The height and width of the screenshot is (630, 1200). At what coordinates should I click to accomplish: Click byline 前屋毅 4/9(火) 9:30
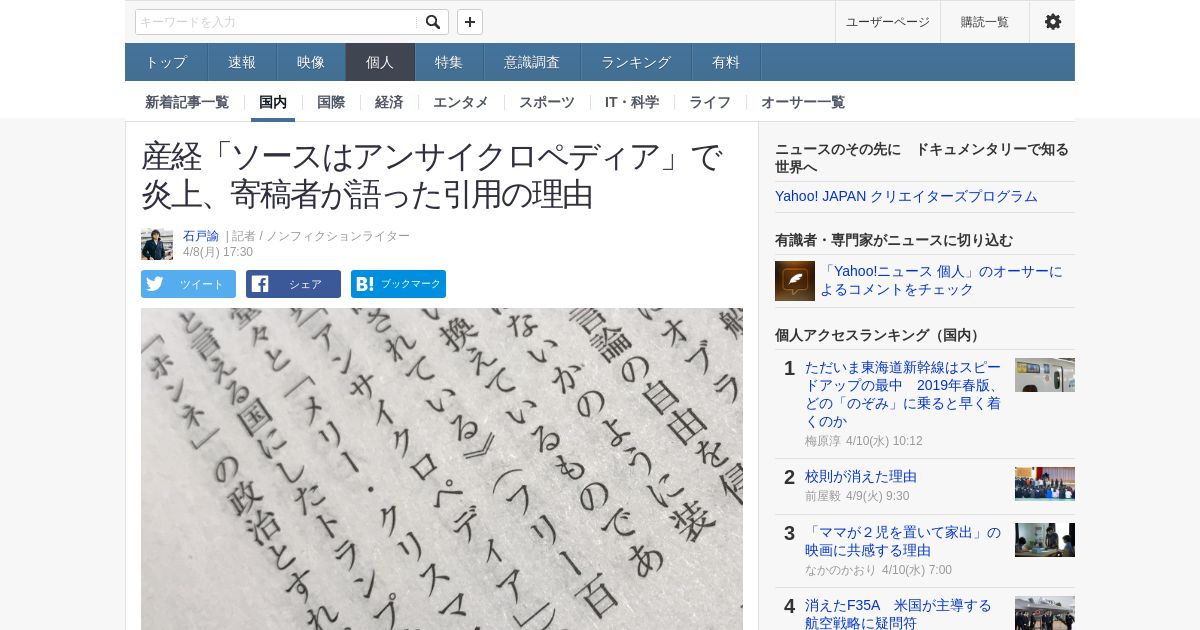point(857,496)
